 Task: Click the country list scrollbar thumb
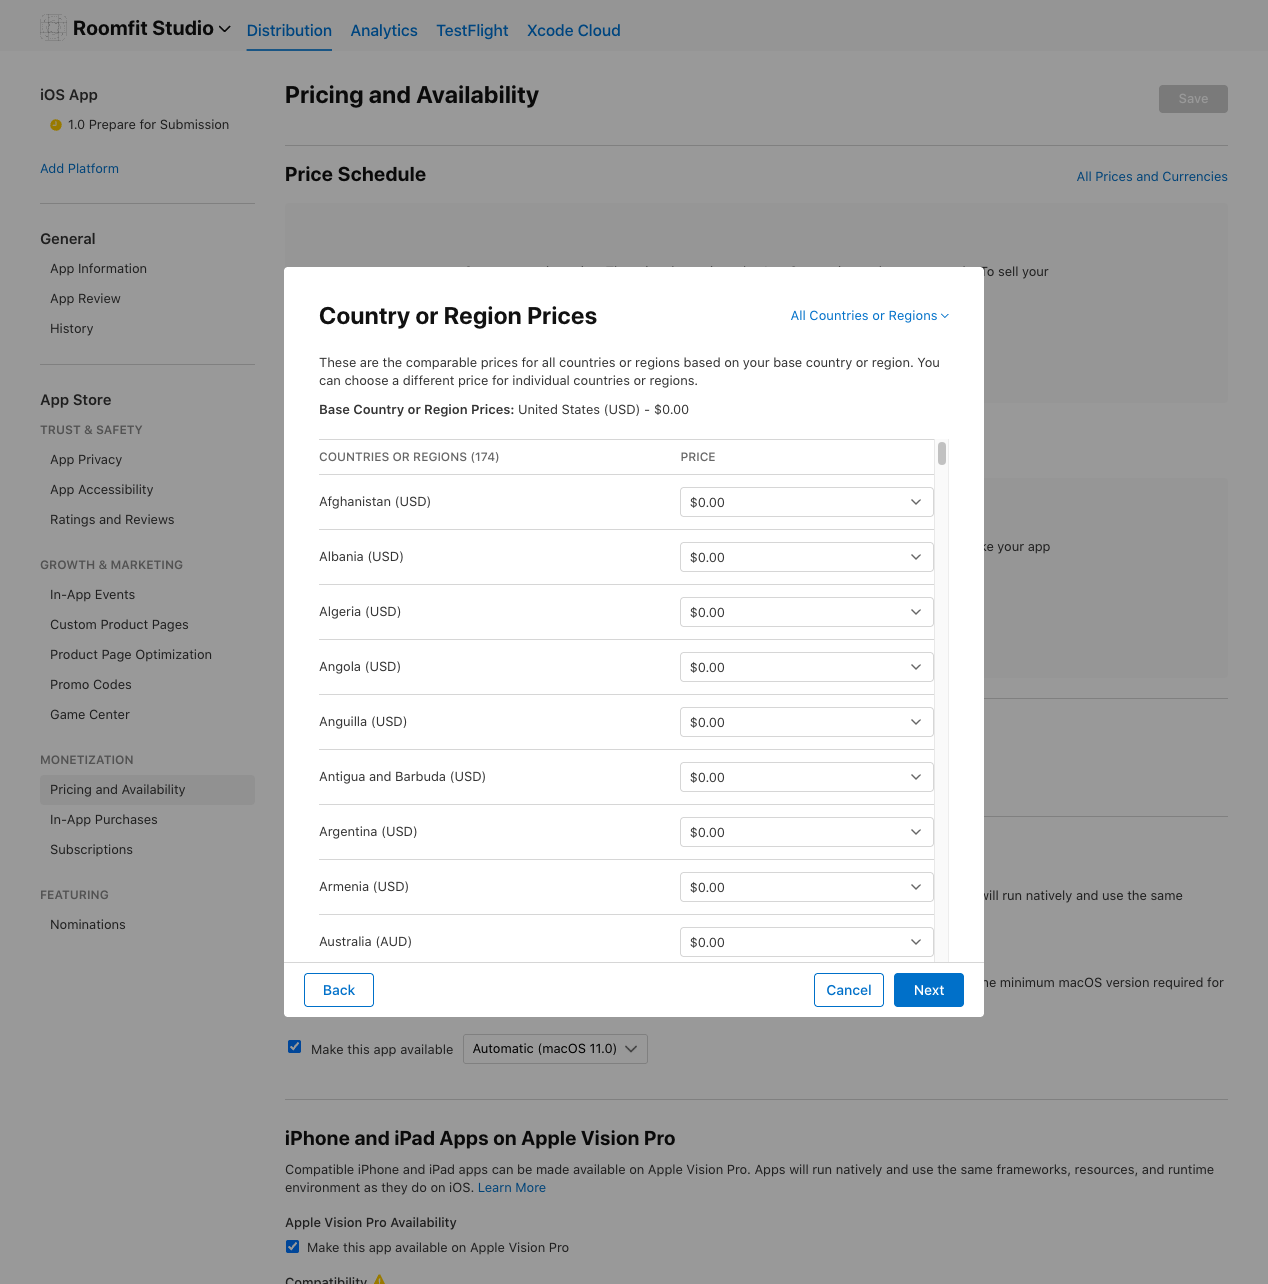tap(942, 454)
